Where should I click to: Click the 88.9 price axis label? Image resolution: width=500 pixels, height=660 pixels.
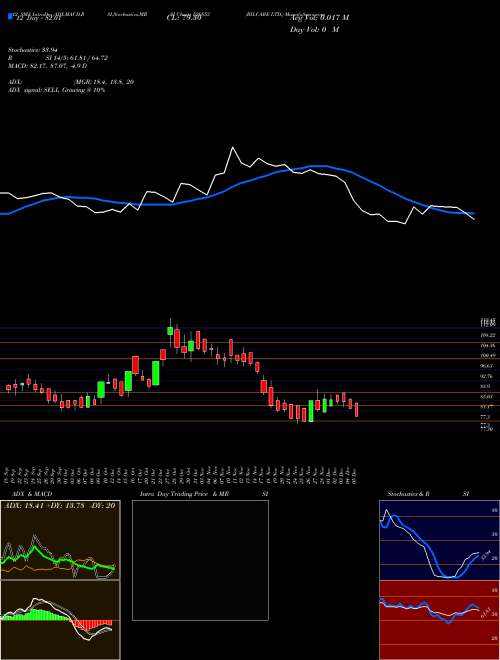[x=485, y=386]
